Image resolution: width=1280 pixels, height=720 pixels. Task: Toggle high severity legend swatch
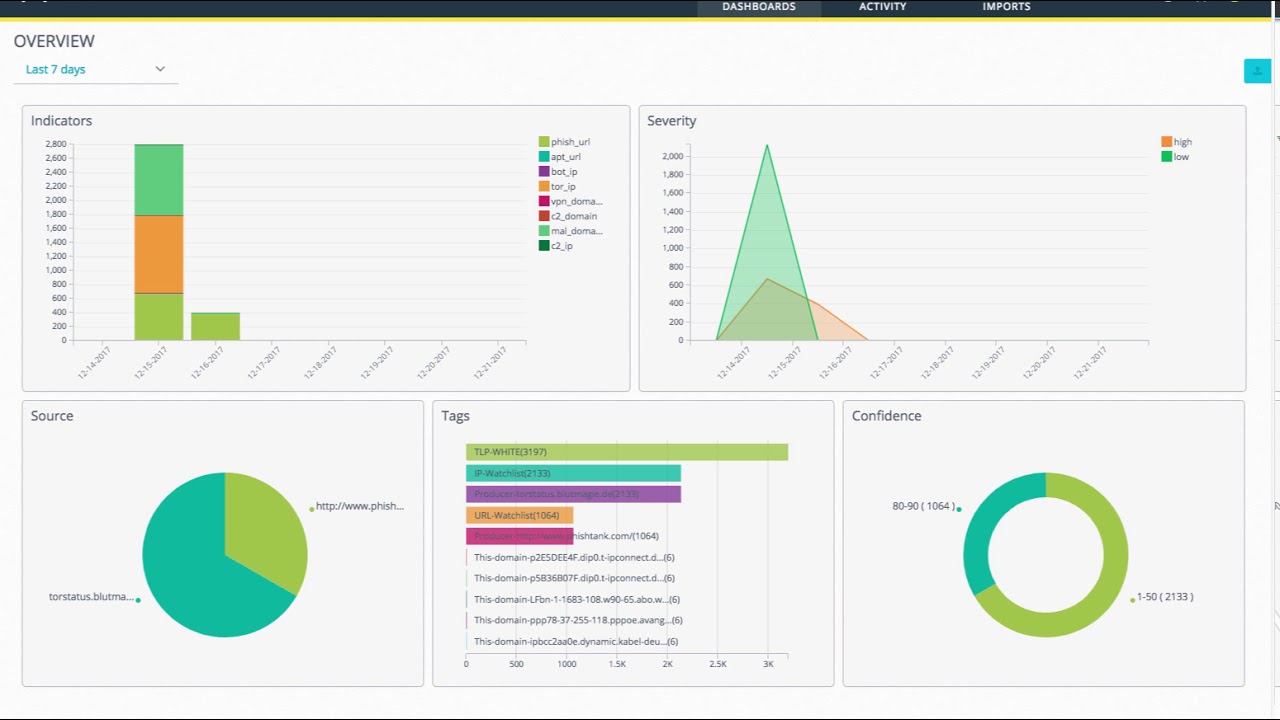[1166, 142]
